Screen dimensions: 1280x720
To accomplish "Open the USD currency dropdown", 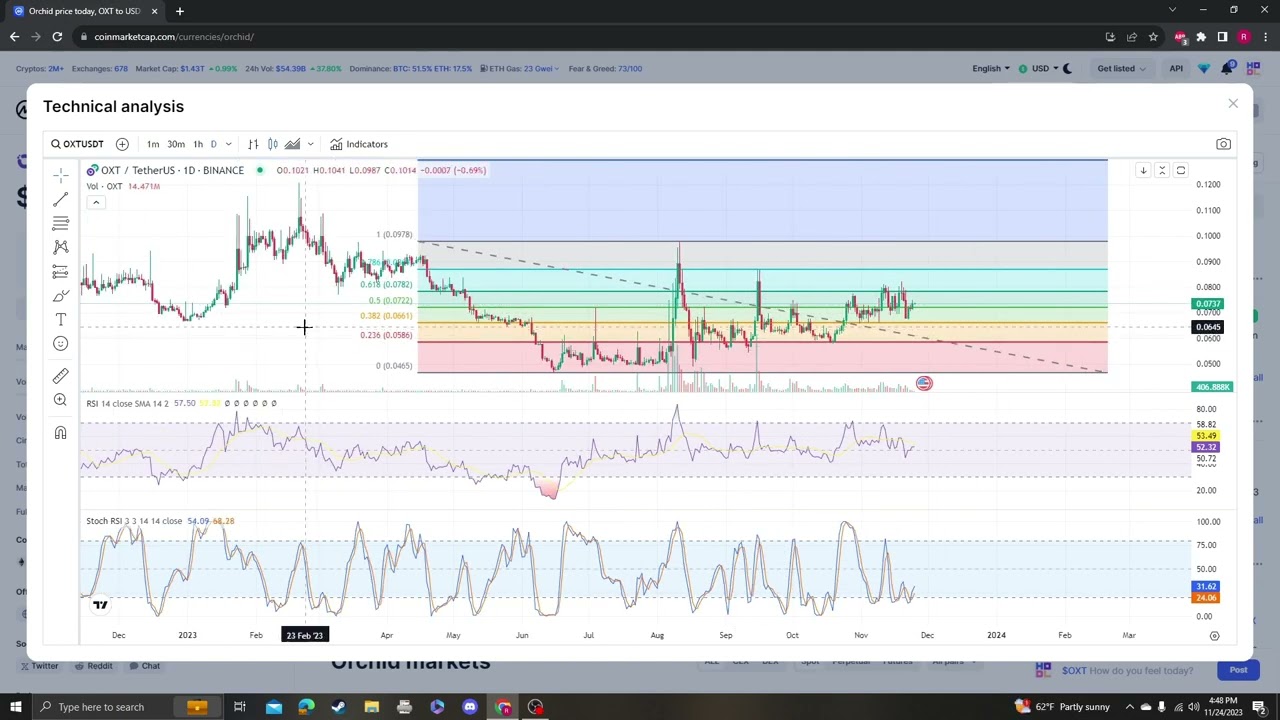I will (1039, 69).
